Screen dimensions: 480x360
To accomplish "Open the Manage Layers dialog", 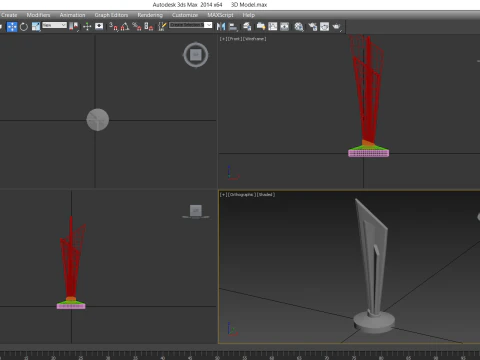I will [x=247, y=27].
